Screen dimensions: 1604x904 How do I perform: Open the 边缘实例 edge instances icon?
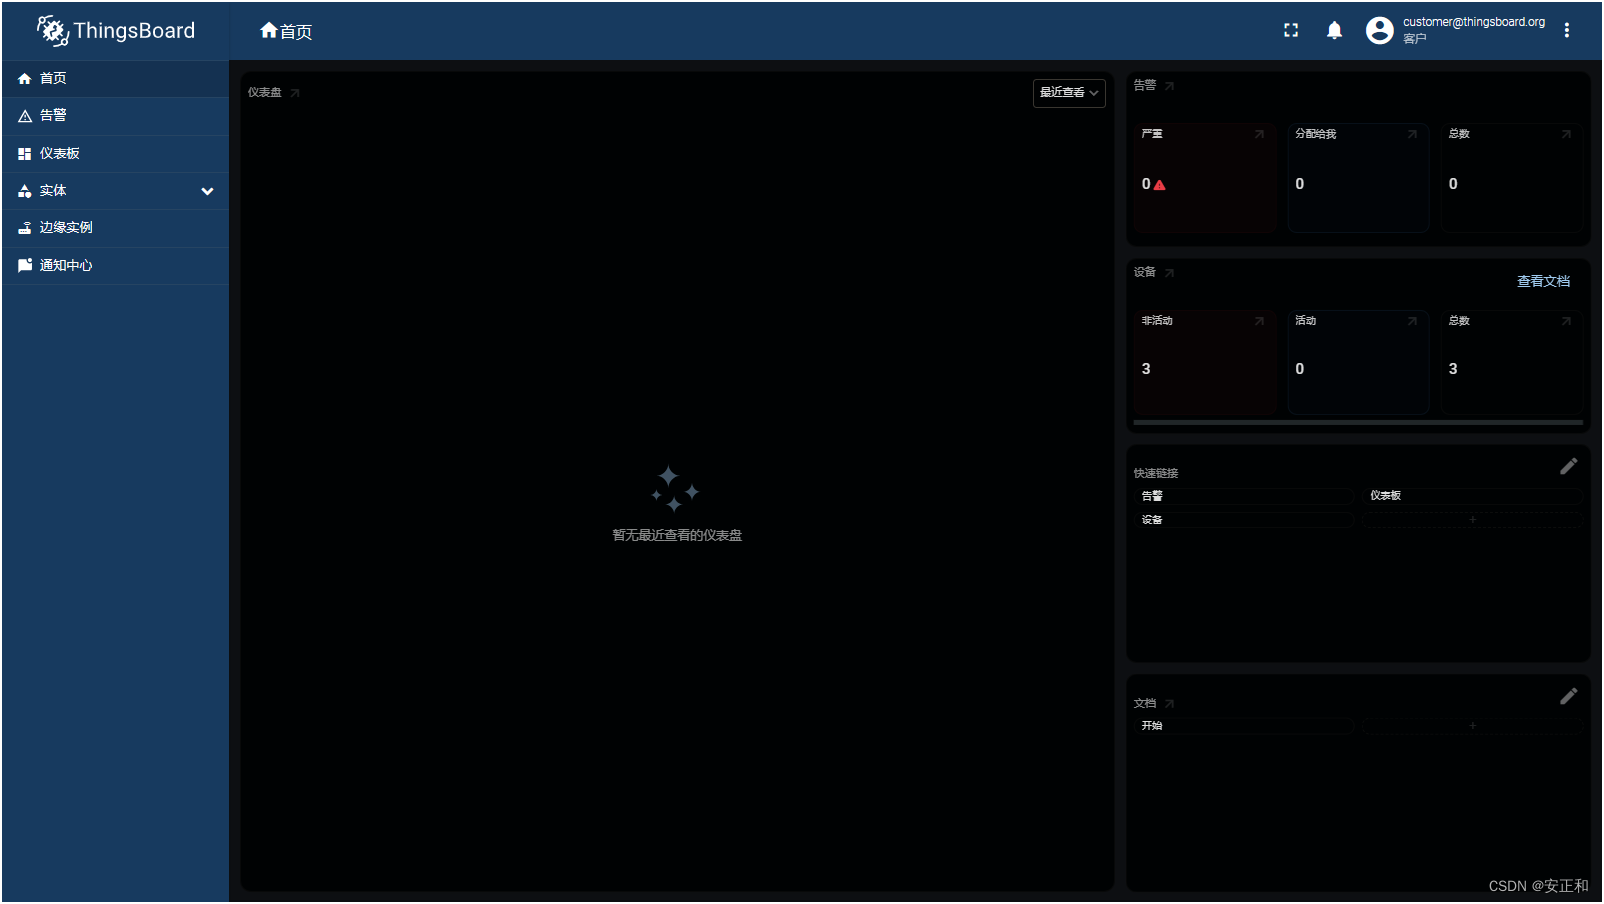(x=24, y=227)
